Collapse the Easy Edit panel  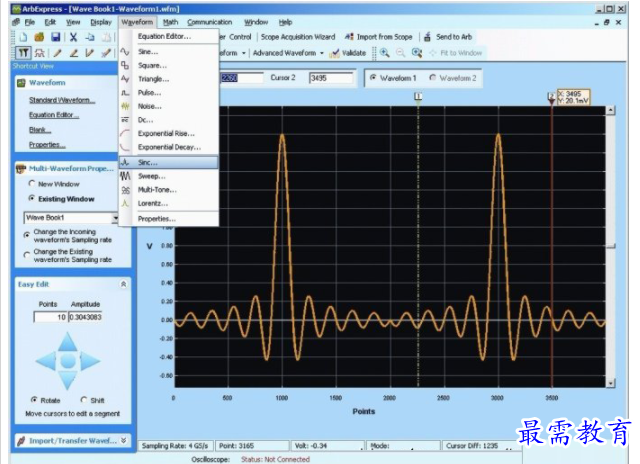pyautogui.click(x=123, y=284)
